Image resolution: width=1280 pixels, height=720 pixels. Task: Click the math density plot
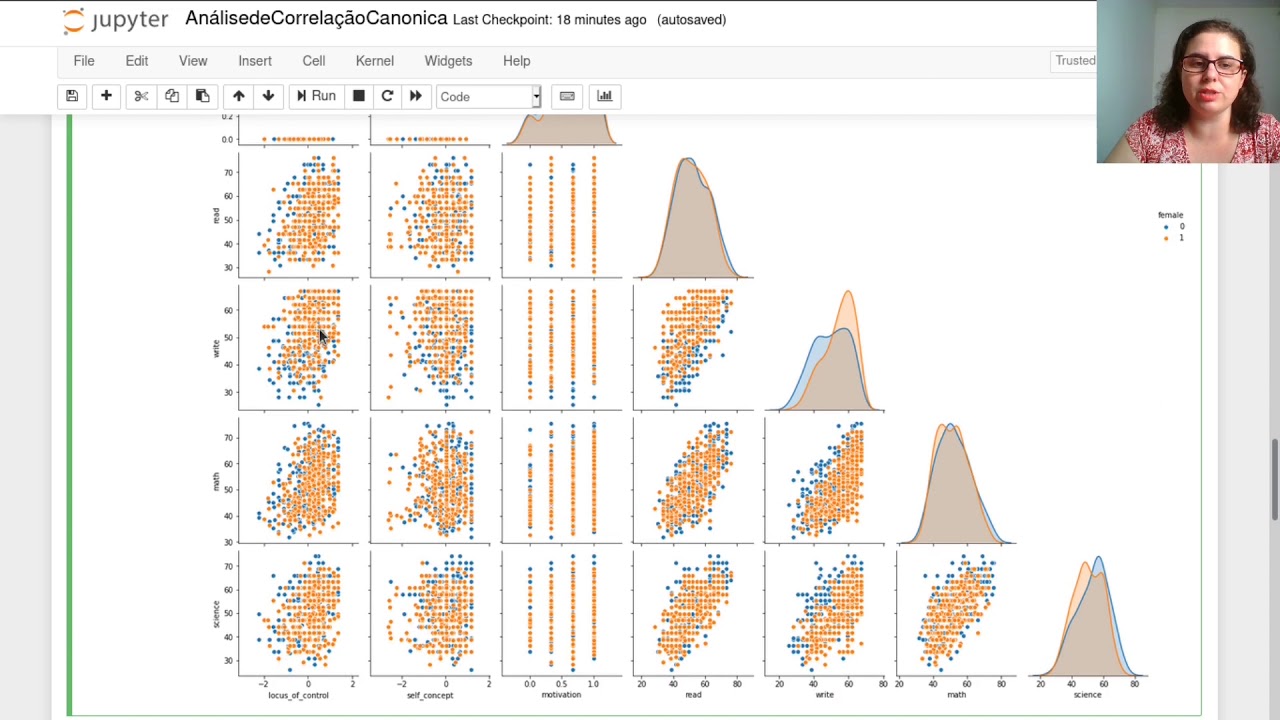(956, 481)
